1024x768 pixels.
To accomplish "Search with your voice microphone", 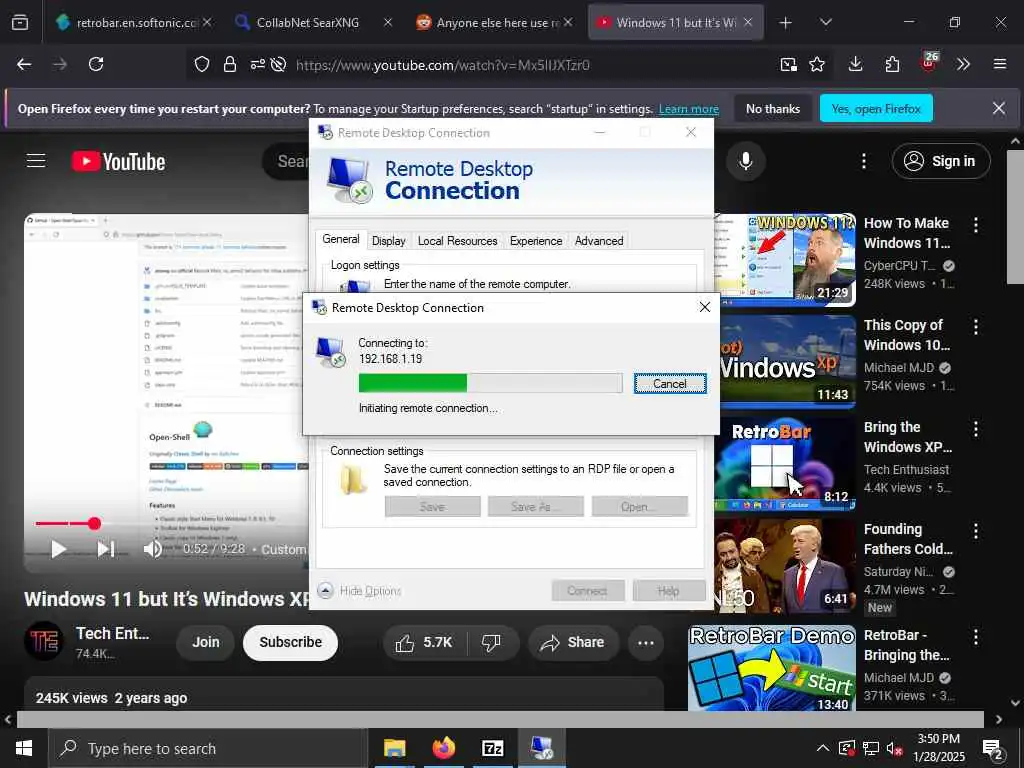I will coord(745,161).
